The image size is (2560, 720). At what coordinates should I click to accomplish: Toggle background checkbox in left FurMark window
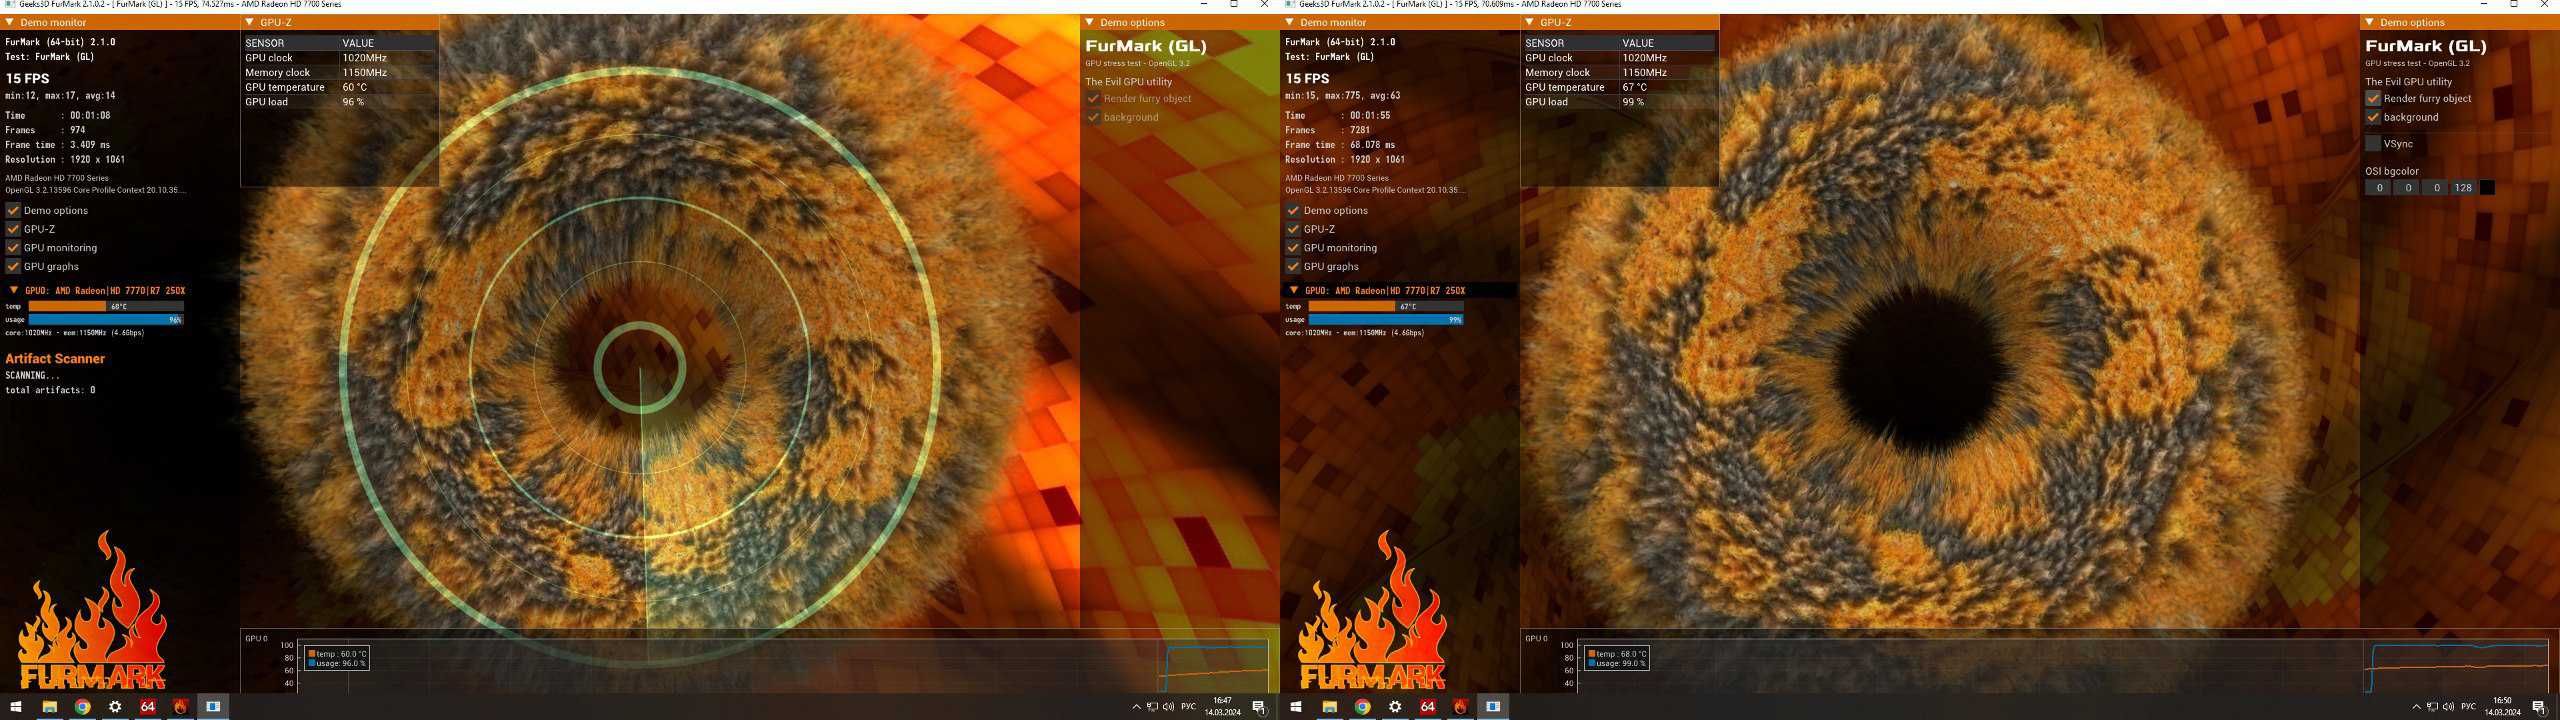click(1093, 117)
